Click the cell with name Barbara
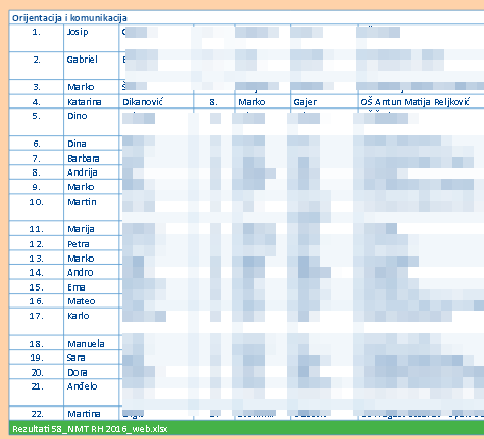This screenshot has width=484, height=439. (91, 158)
